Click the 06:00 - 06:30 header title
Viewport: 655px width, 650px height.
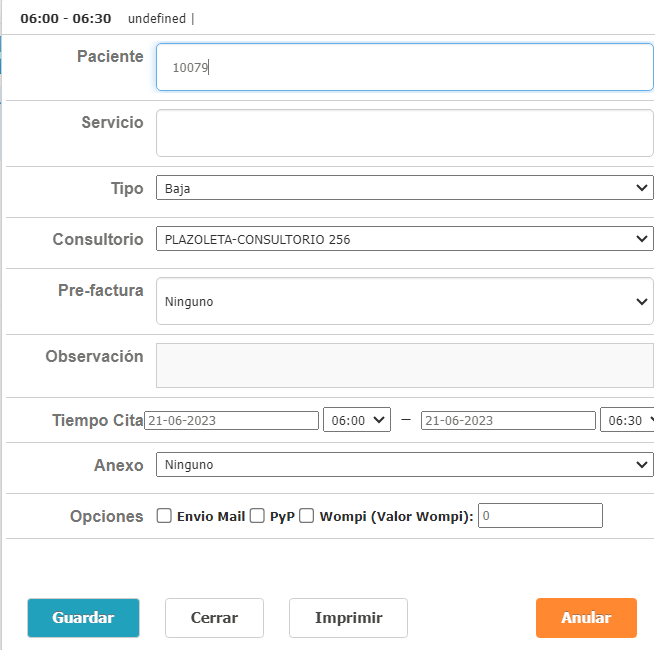(x=65, y=19)
